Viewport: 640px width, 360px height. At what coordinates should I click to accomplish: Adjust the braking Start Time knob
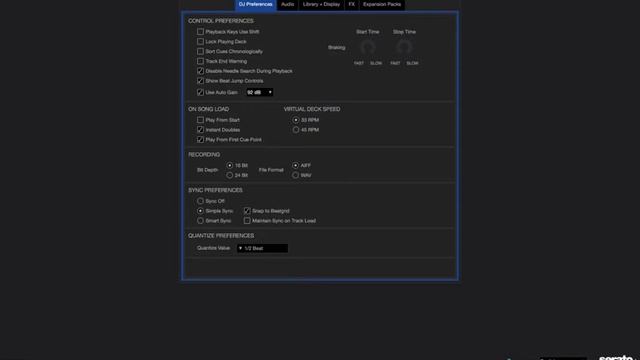[368, 47]
